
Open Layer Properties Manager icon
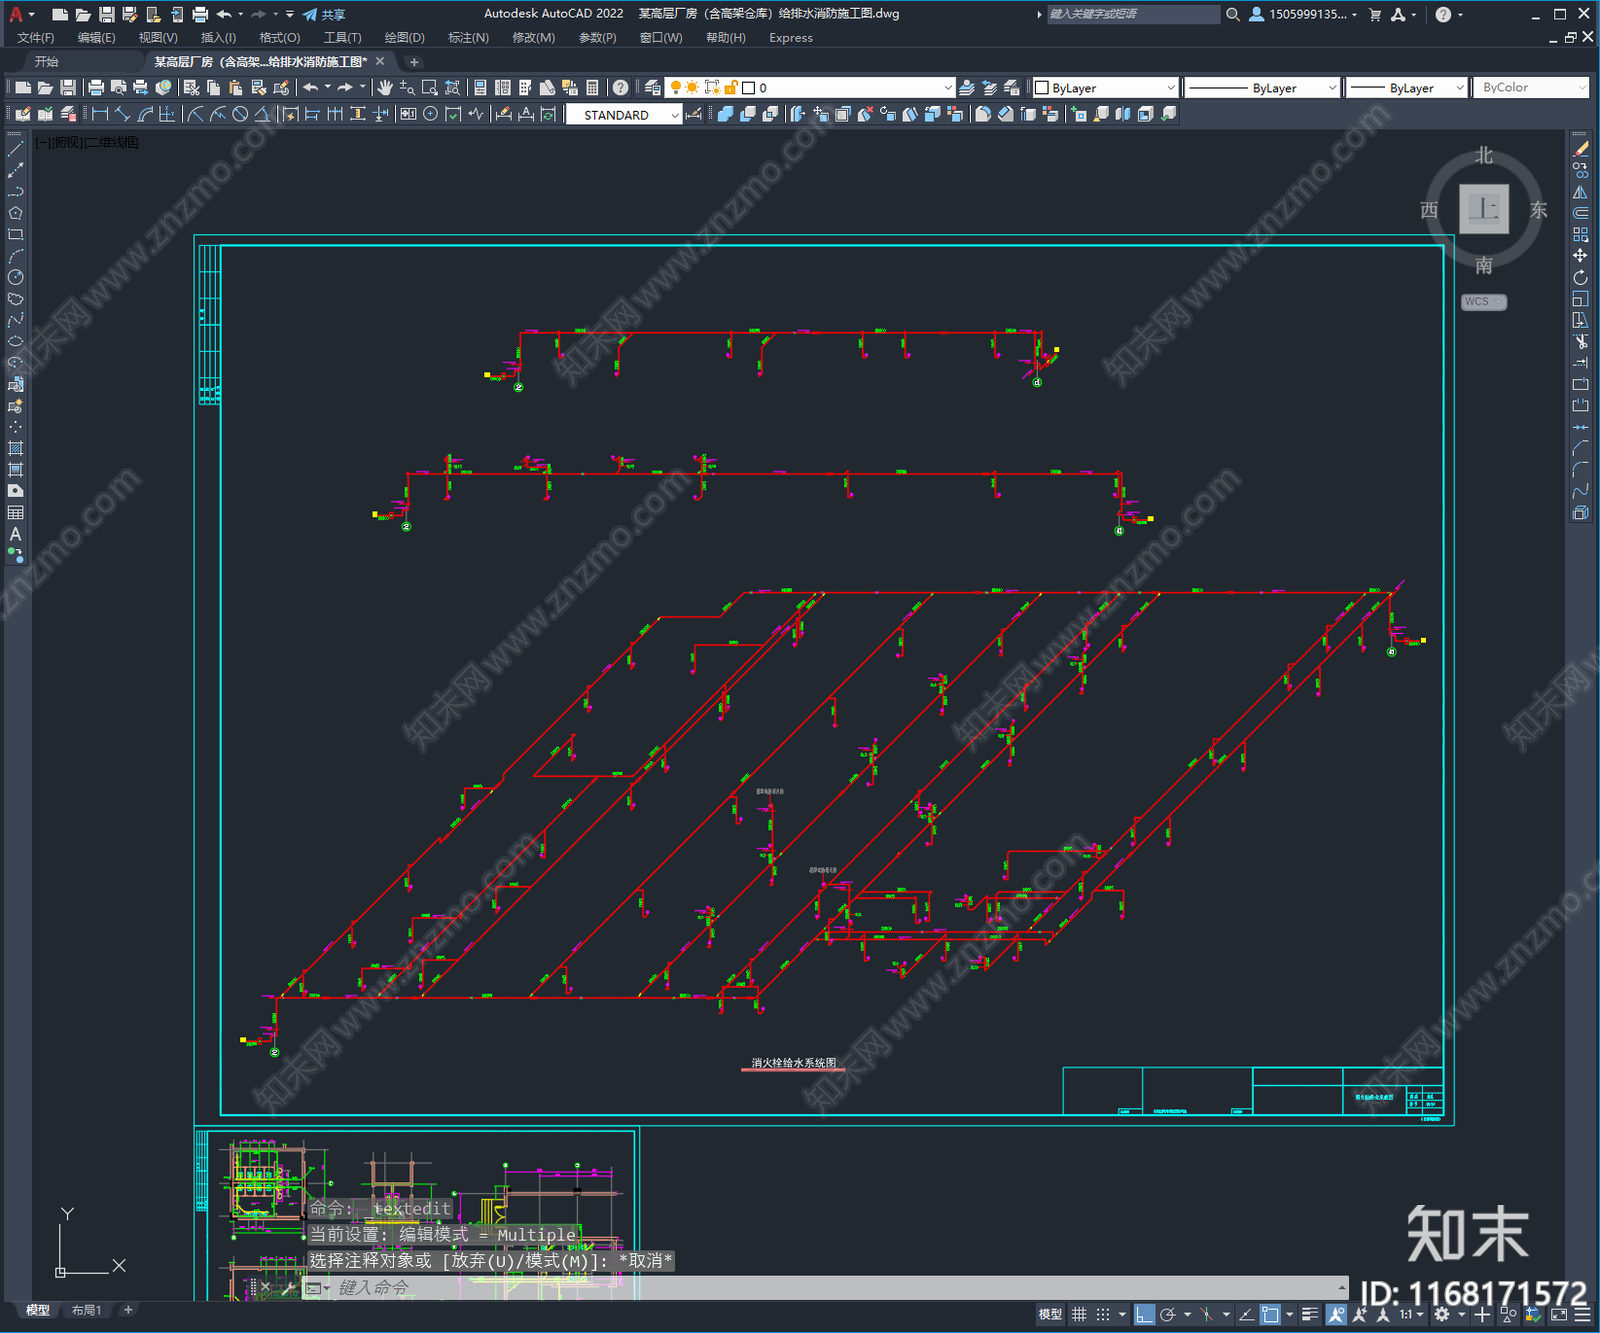coord(652,88)
